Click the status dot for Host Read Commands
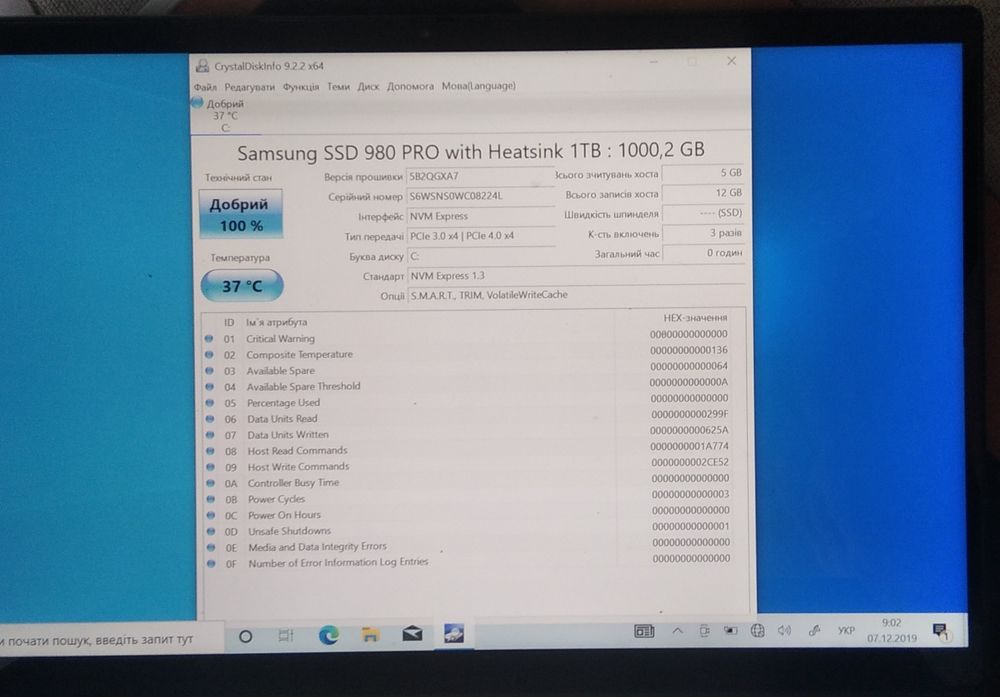 (210, 451)
